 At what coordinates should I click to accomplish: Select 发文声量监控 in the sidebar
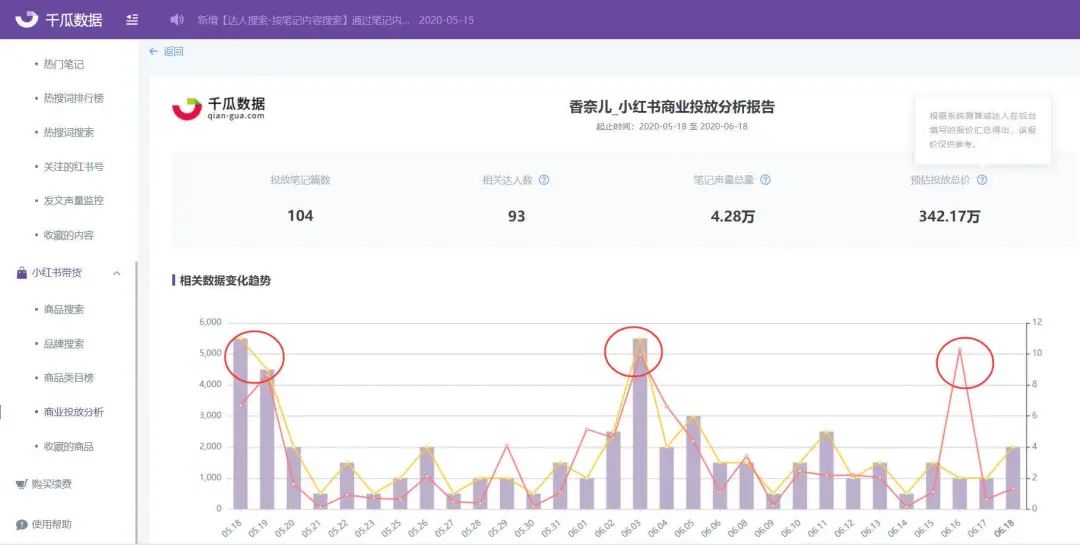[x=74, y=200]
